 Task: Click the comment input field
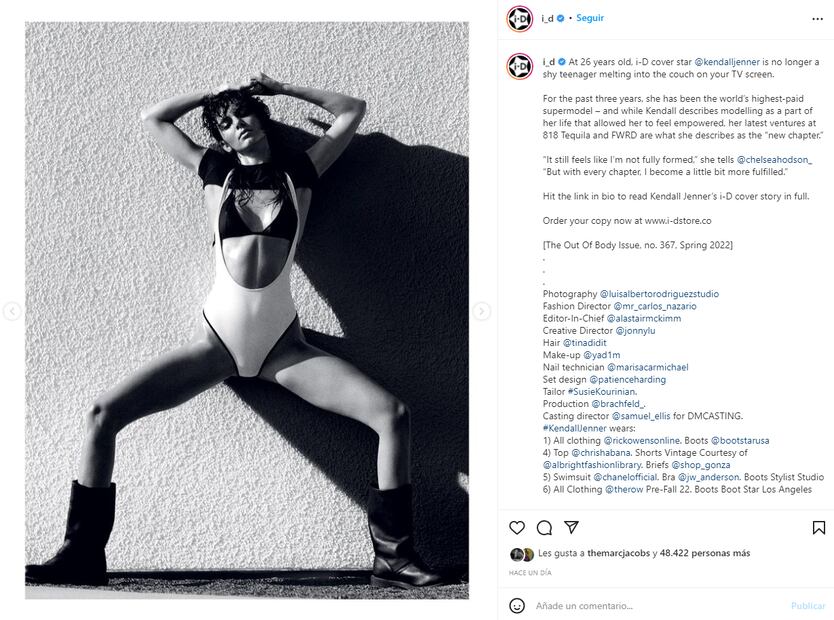(657, 606)
